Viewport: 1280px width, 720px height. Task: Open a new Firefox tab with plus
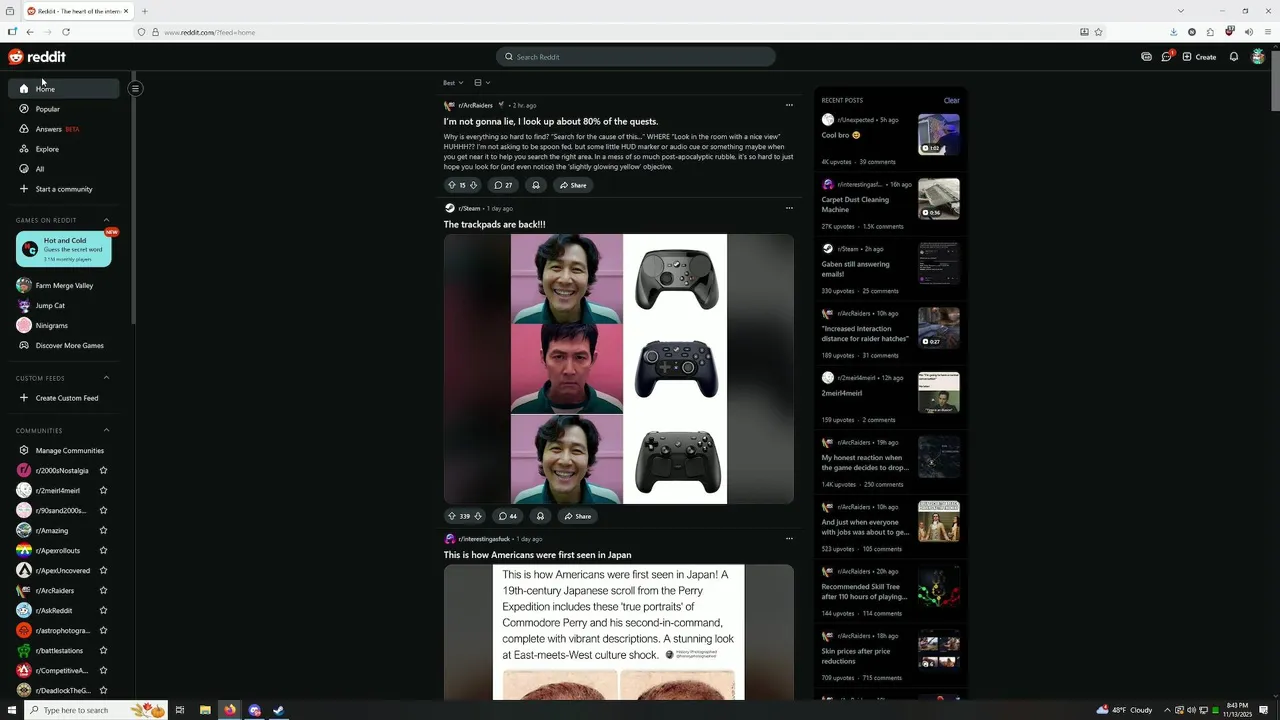[x=145, y=11]
